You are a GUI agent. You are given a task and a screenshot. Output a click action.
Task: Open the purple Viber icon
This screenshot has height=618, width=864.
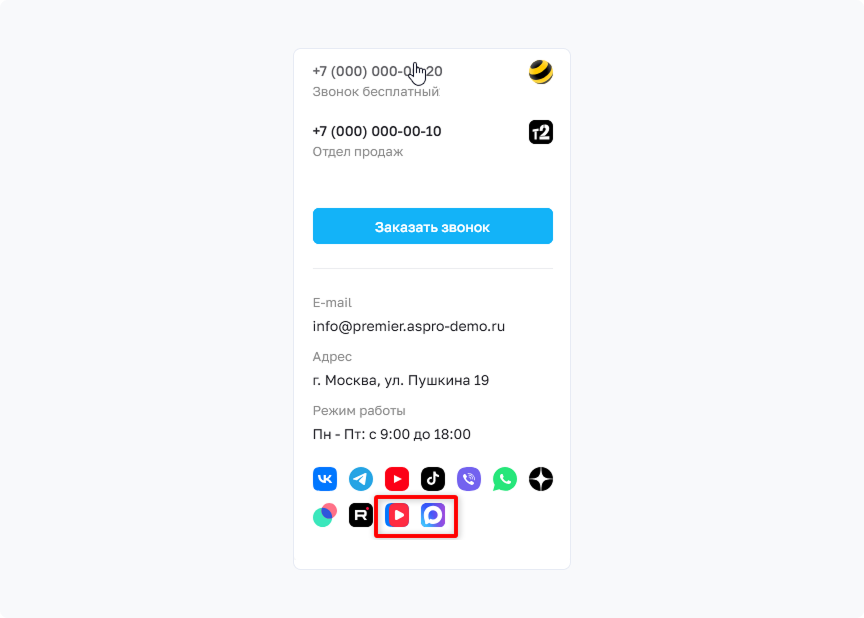click(x=469, y=479)
